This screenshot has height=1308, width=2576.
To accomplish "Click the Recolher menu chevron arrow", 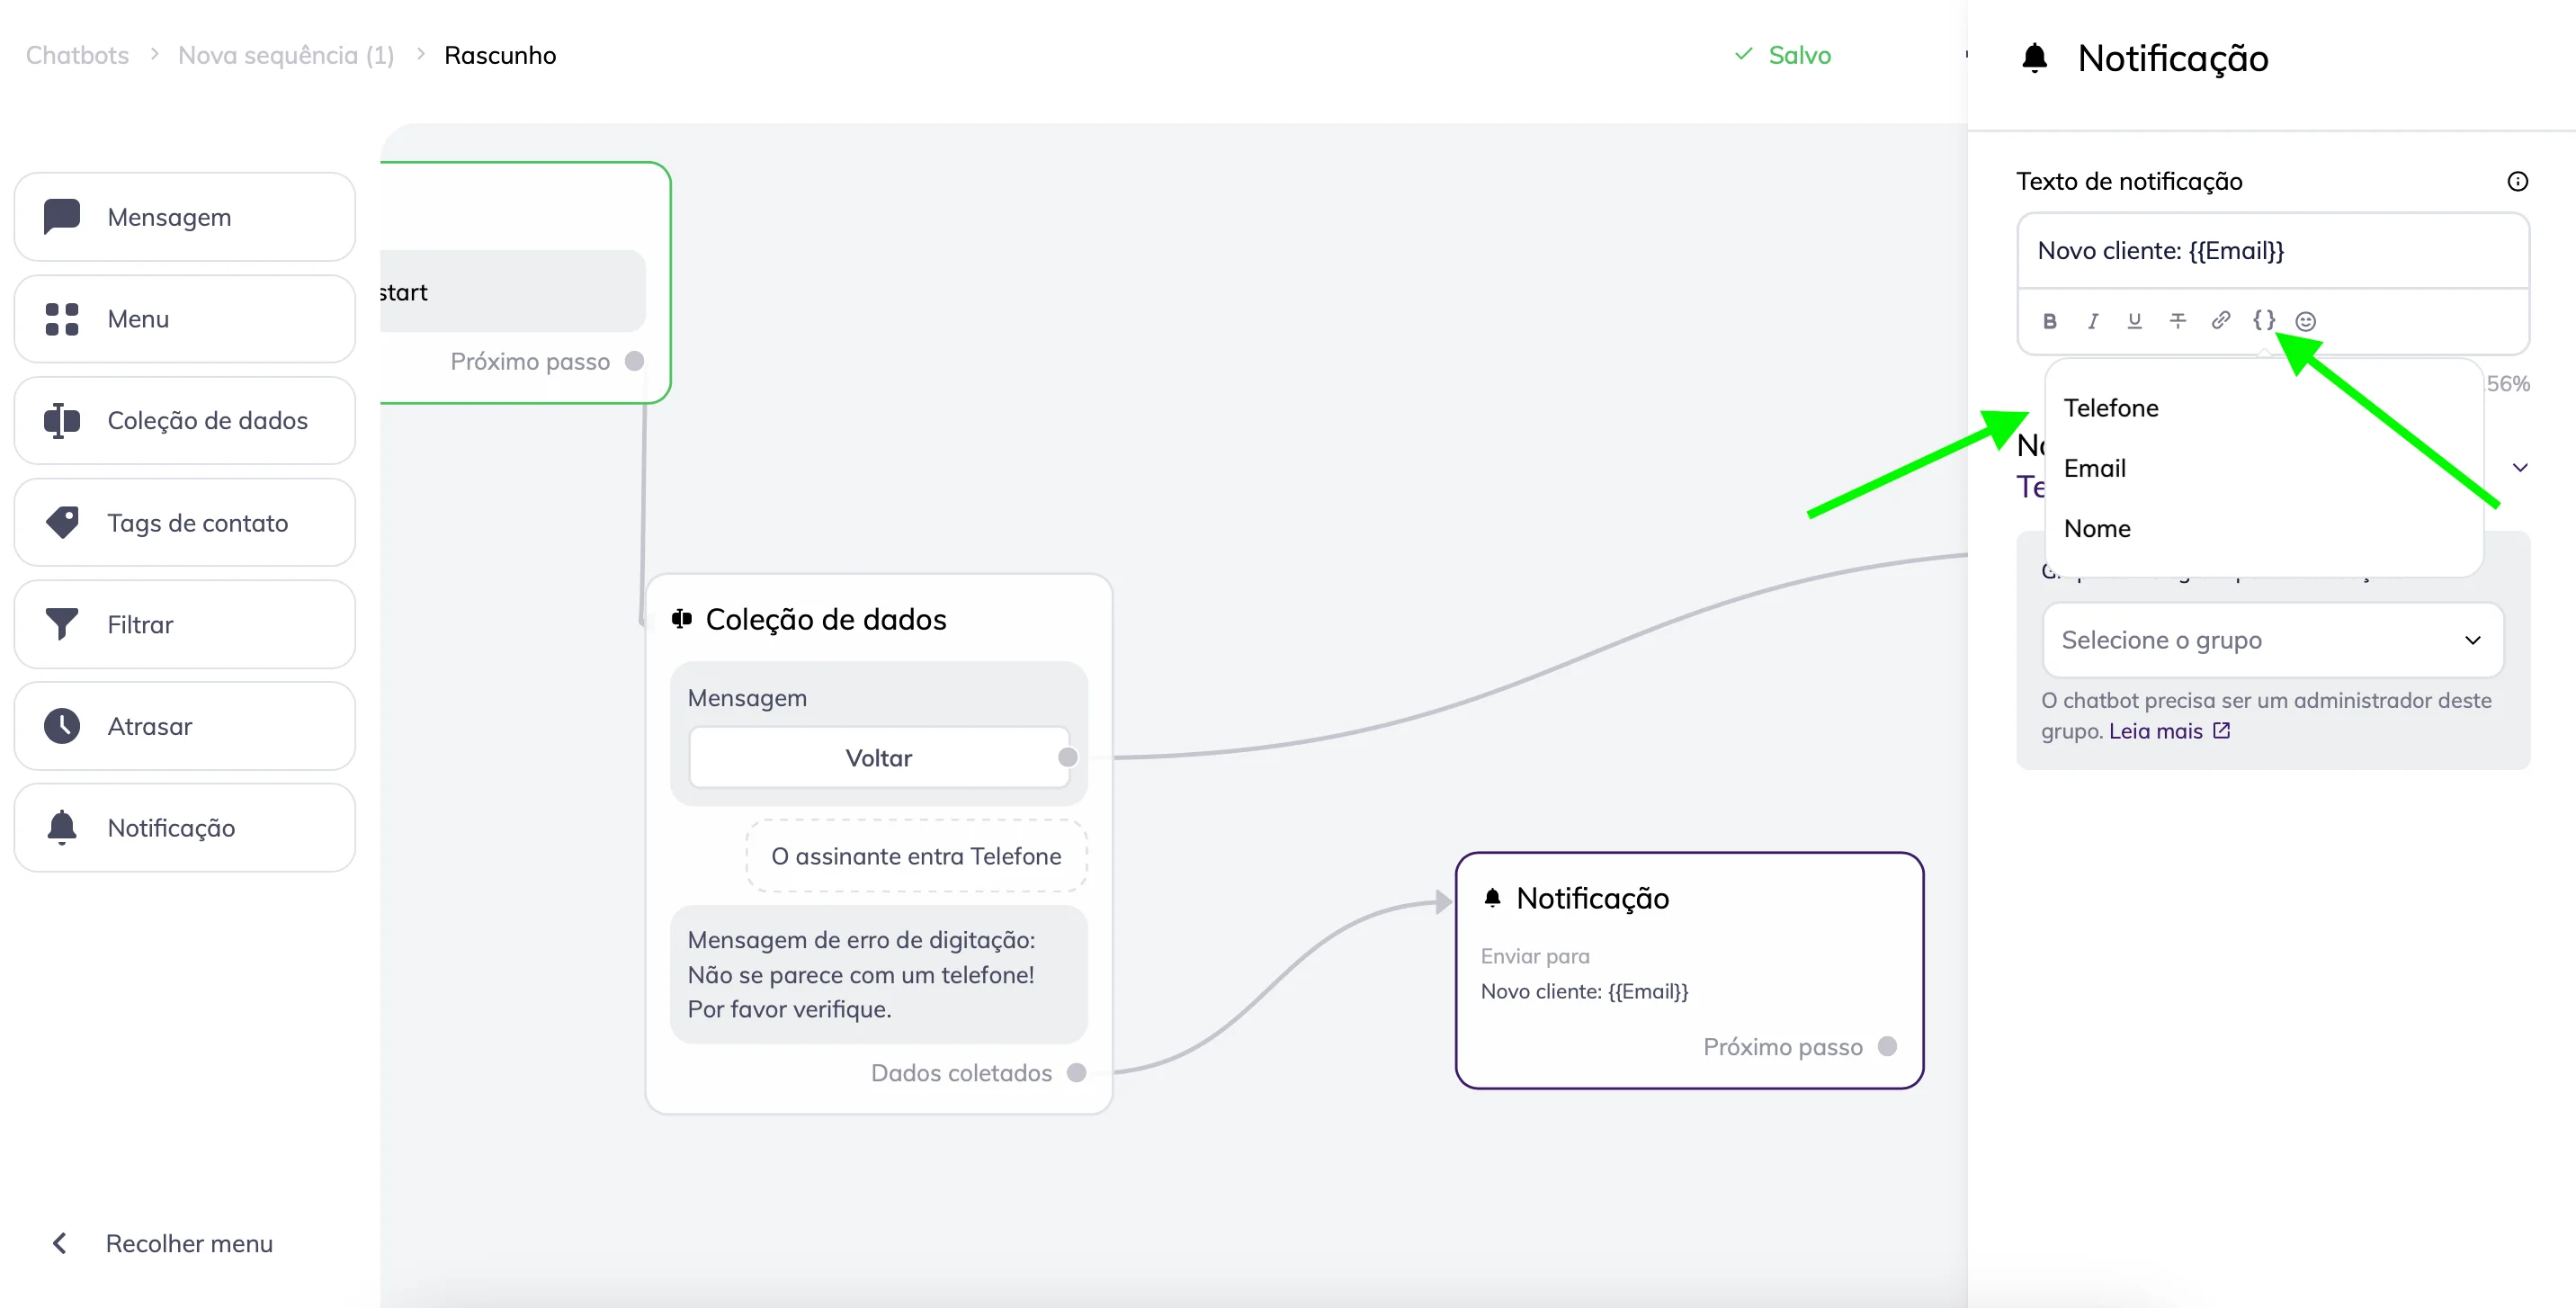I will 60,1243.
